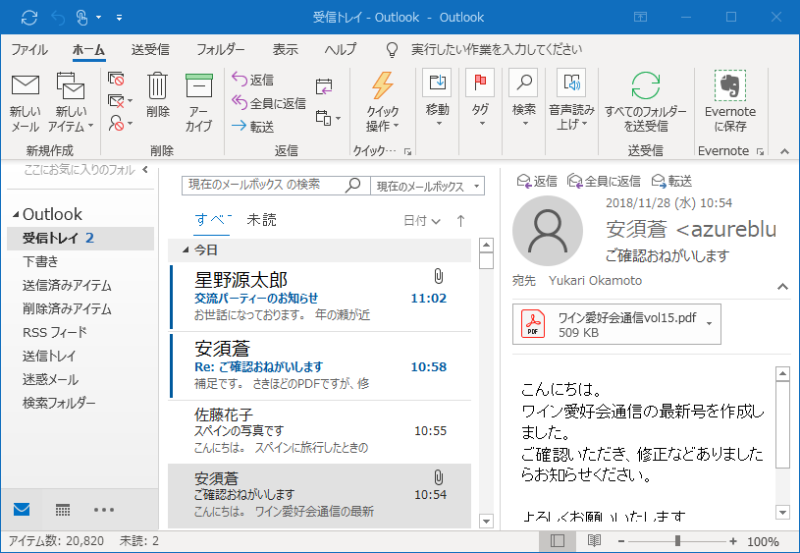Click the New Mail (新しいメール) icon
Viewport: 800px width, 553px height.
click(x=25, y=88)
